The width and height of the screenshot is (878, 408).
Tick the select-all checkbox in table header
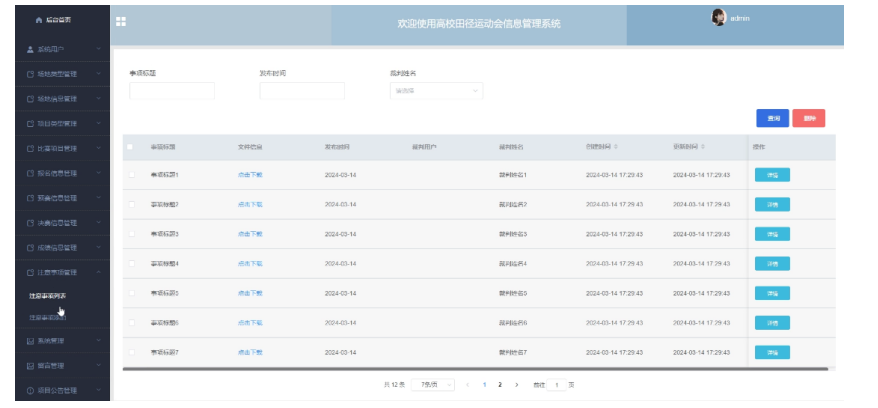(130, 147)
